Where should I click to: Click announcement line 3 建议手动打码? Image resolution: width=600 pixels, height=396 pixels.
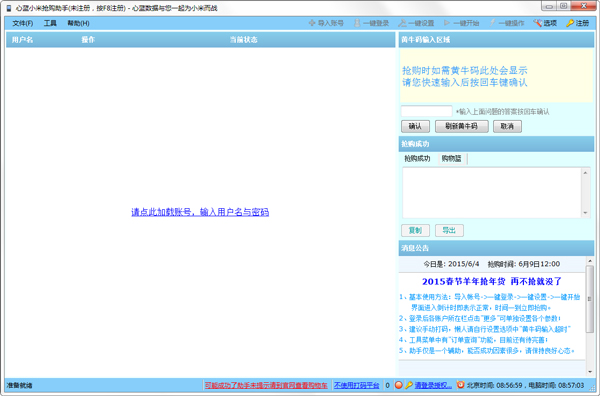coord(485,329)
